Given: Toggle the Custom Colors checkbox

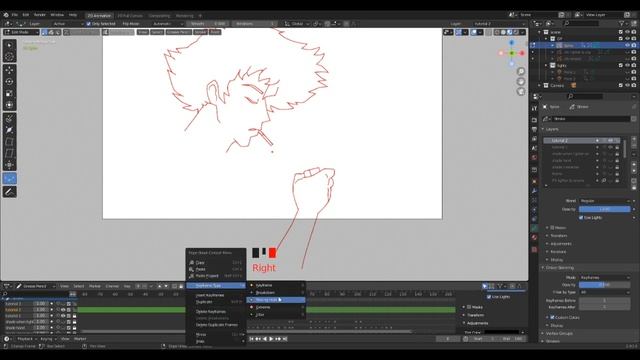Looking at the screenshot, I should click(x=552, y=317).
